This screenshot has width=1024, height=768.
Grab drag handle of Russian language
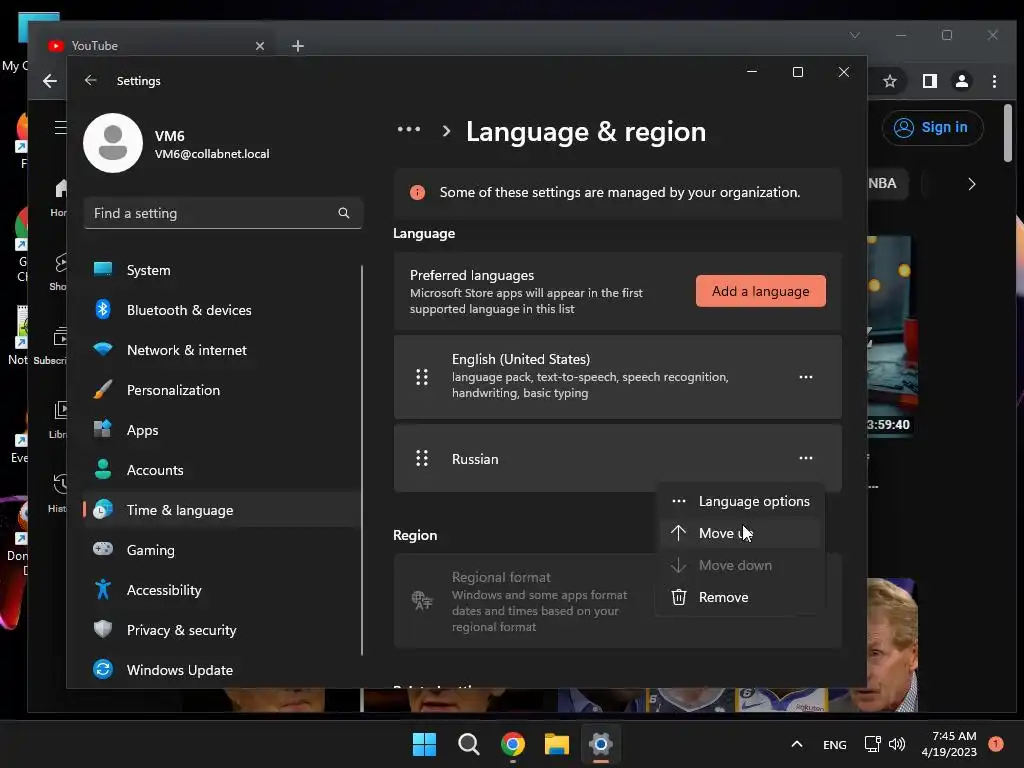pos(422,458)
